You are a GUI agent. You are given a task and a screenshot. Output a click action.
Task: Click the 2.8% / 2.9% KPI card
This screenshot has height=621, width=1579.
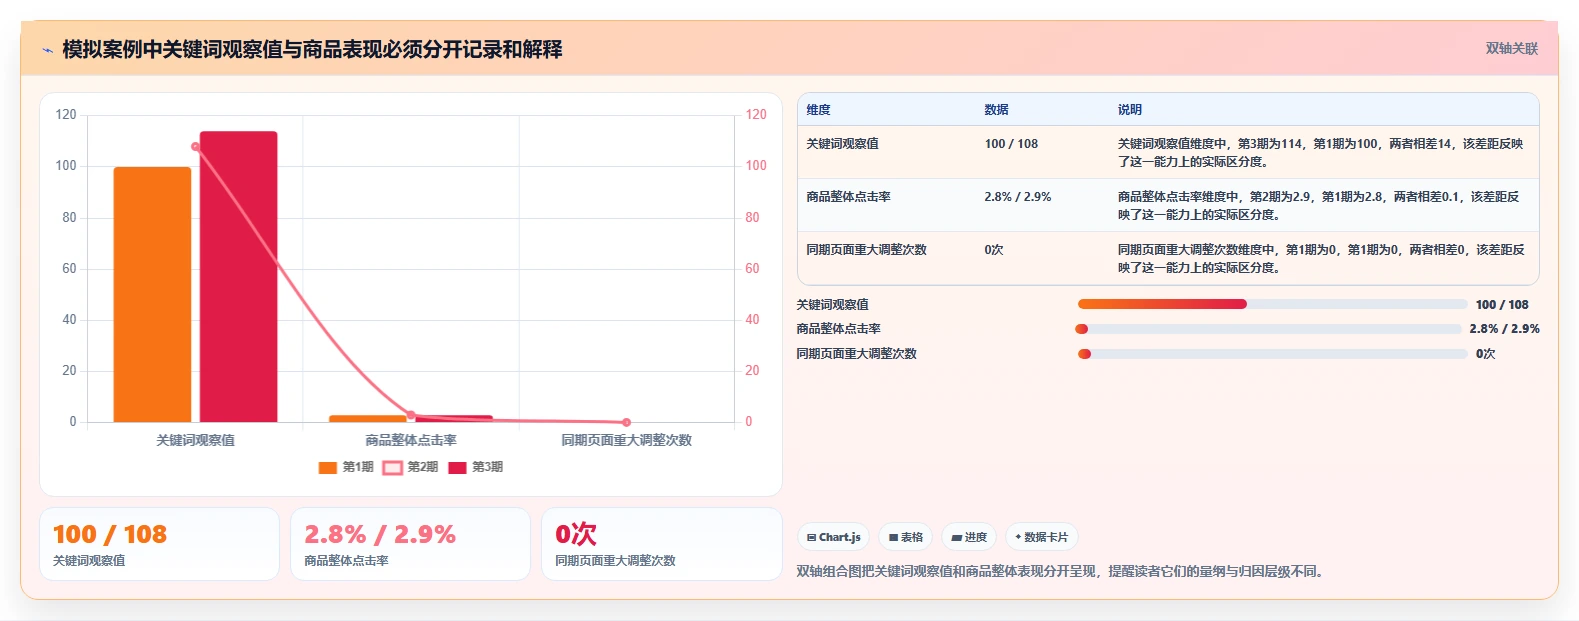coord(410,544)
